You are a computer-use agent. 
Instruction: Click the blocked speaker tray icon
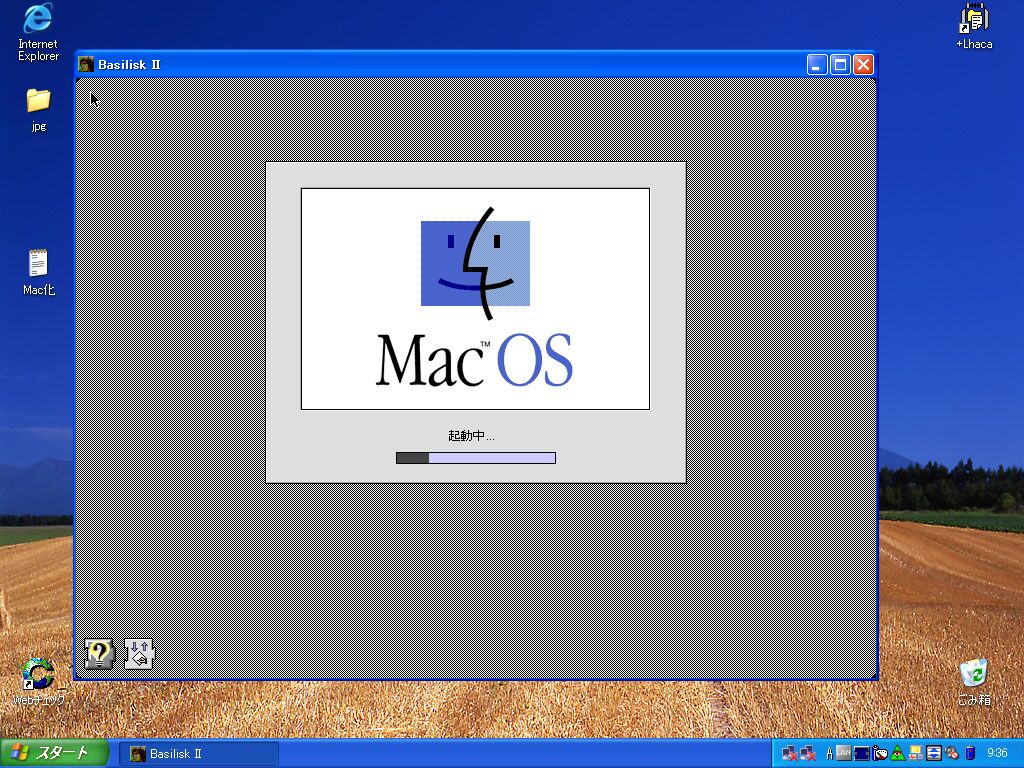click(x=952, y=754)
